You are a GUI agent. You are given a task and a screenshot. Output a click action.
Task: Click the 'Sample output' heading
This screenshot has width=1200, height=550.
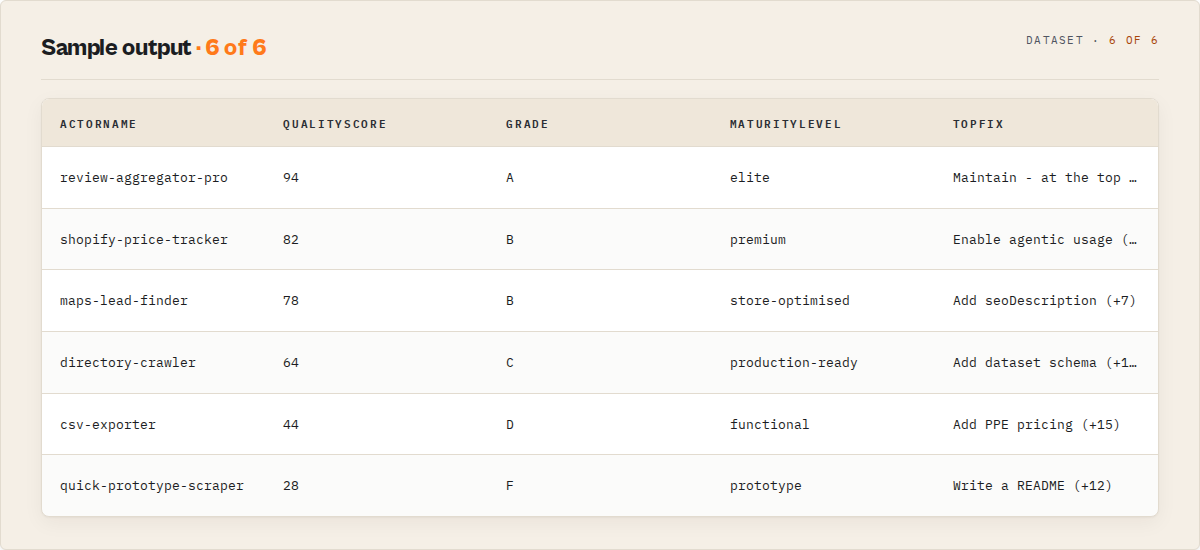click(115, 47)
